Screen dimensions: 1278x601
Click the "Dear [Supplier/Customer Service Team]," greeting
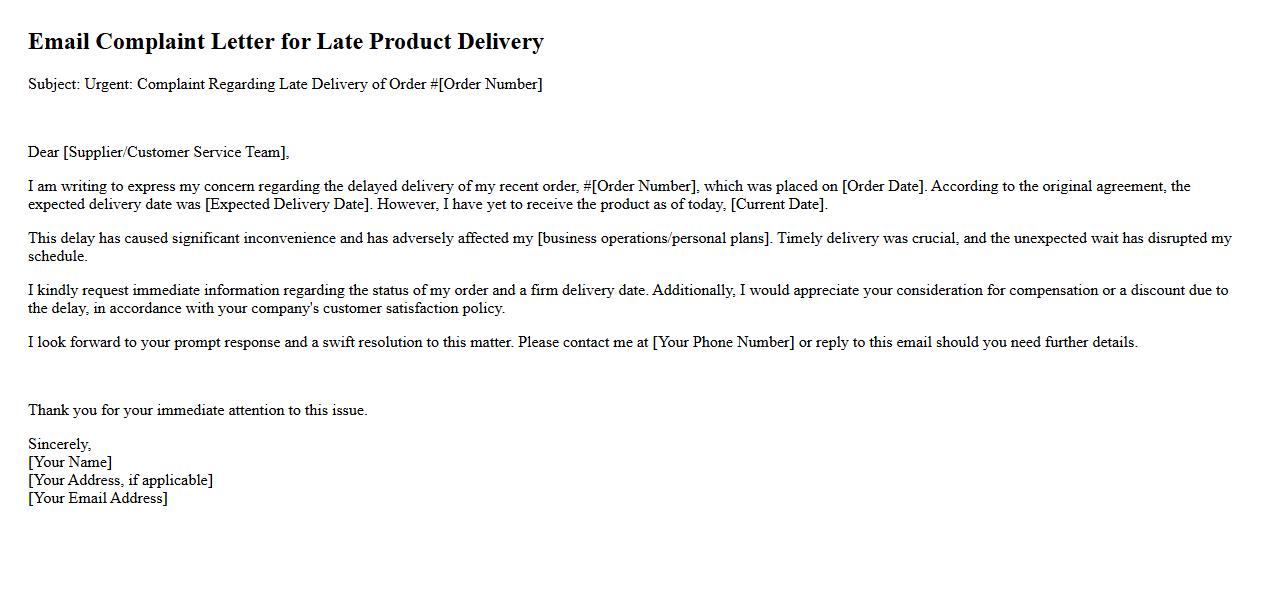[158, 152]
